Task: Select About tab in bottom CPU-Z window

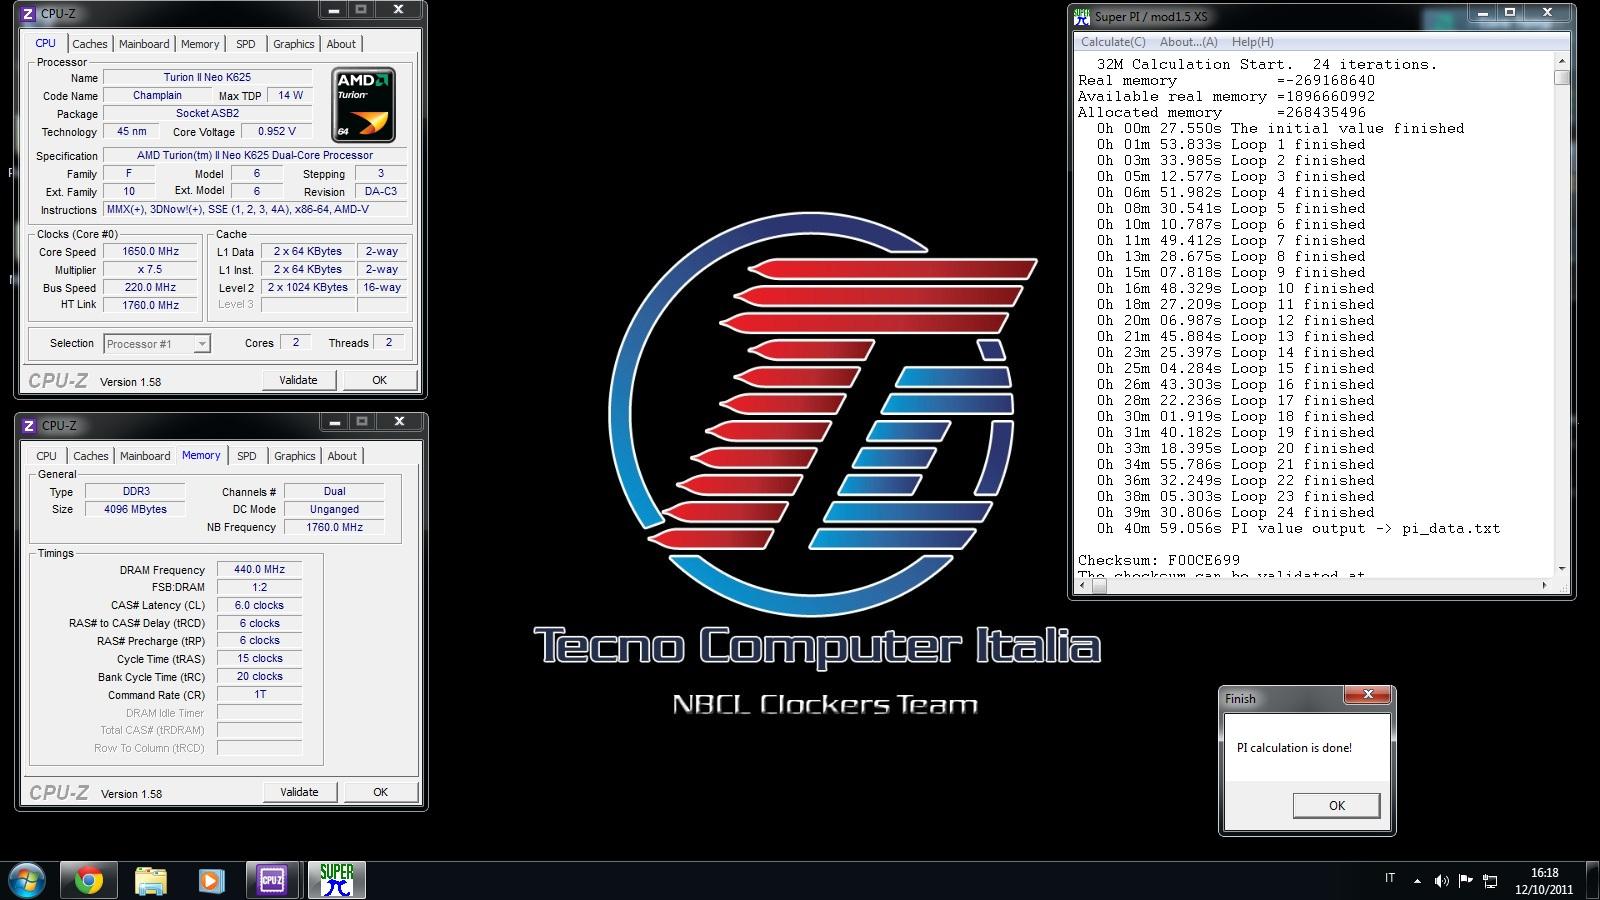Action: pyautogui.click(x=342, y=456)
